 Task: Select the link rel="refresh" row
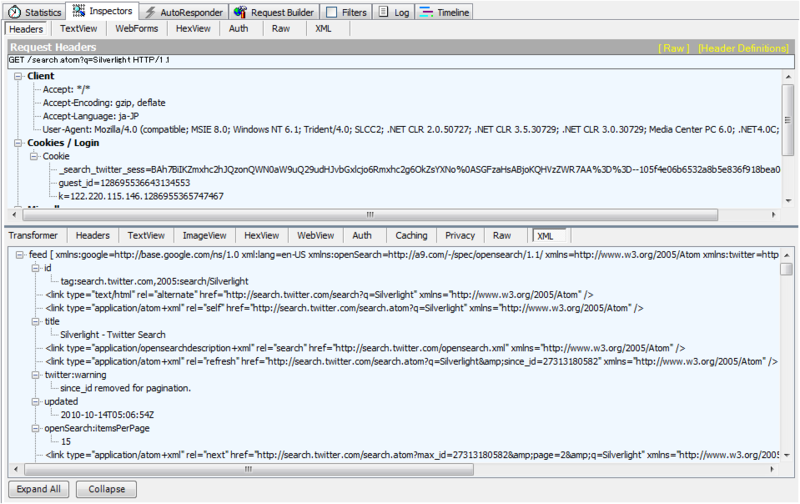(x=411, y=361)
